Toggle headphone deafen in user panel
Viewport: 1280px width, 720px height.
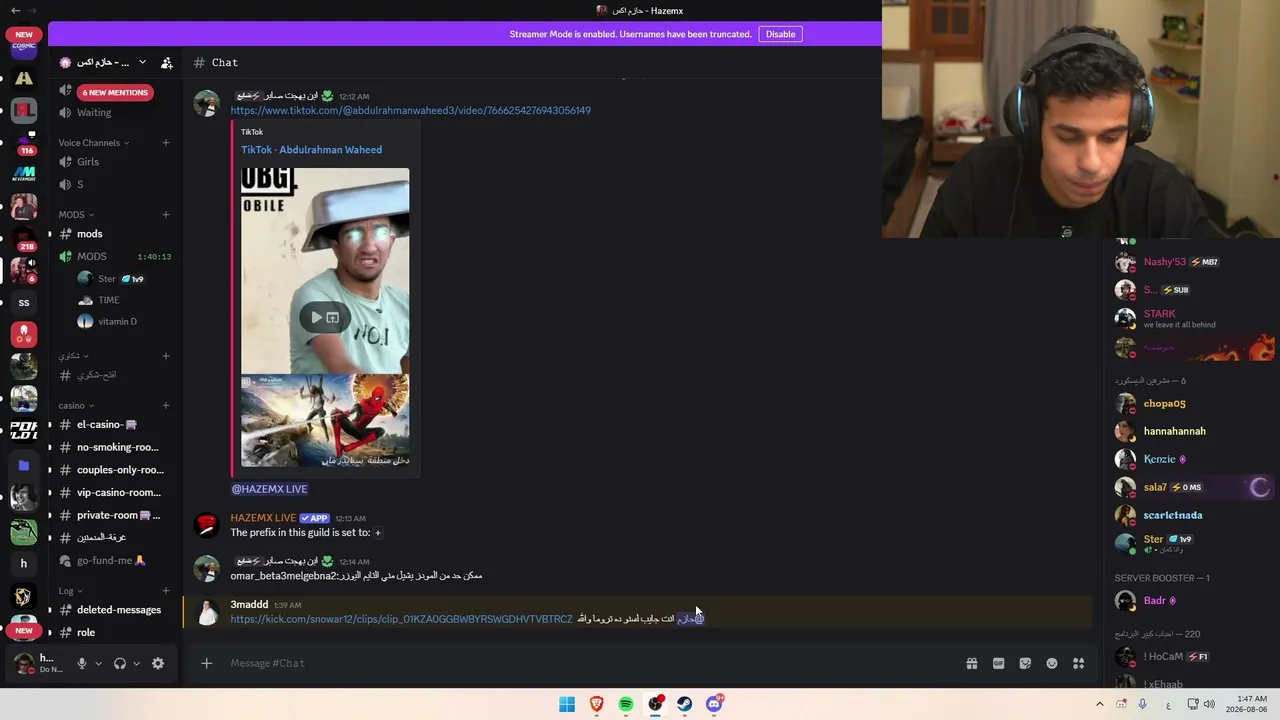pos(120,663)
